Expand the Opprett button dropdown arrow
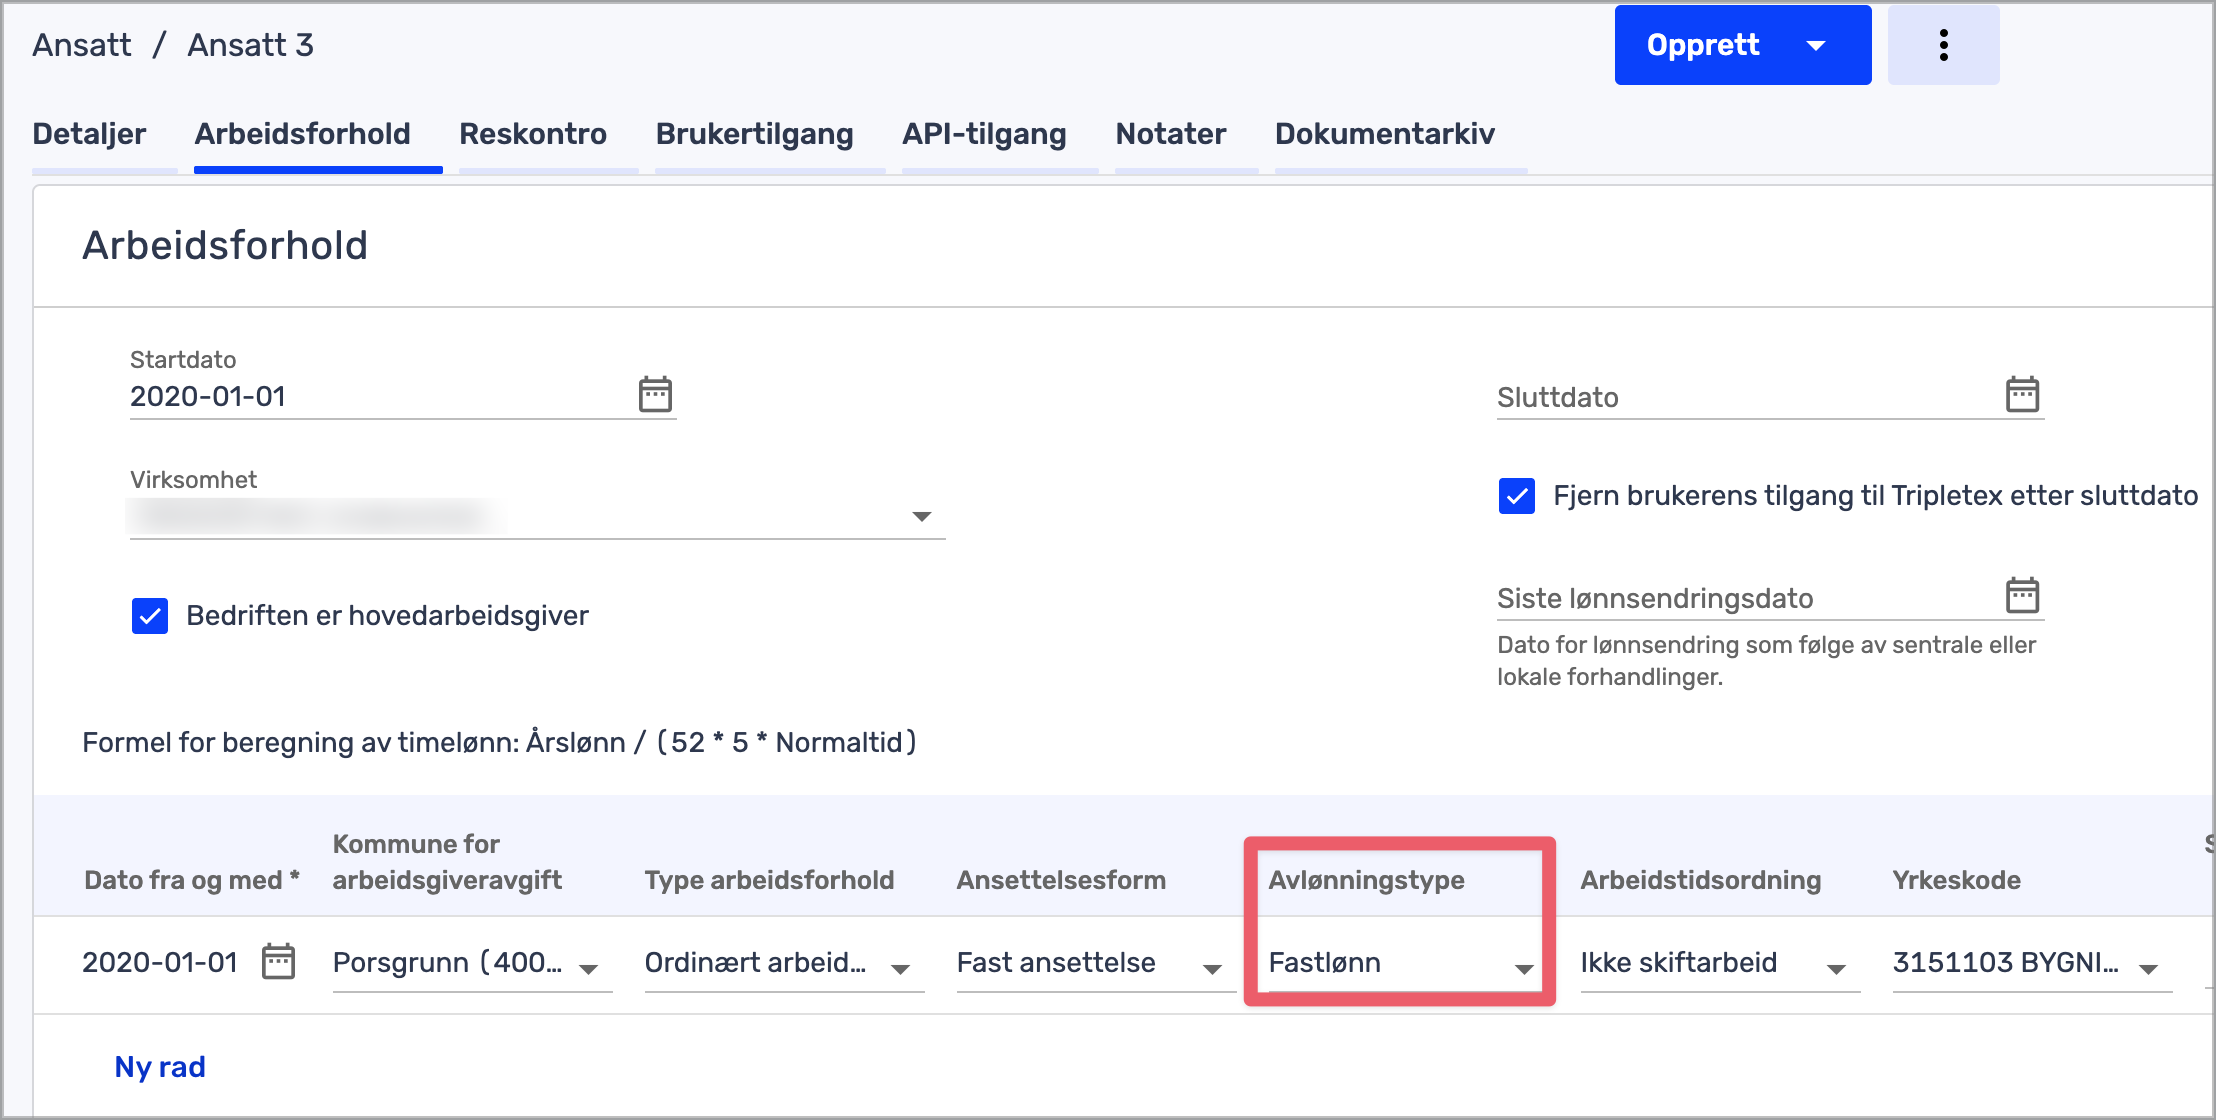 pyautogui.click(x=1816, y=45)
